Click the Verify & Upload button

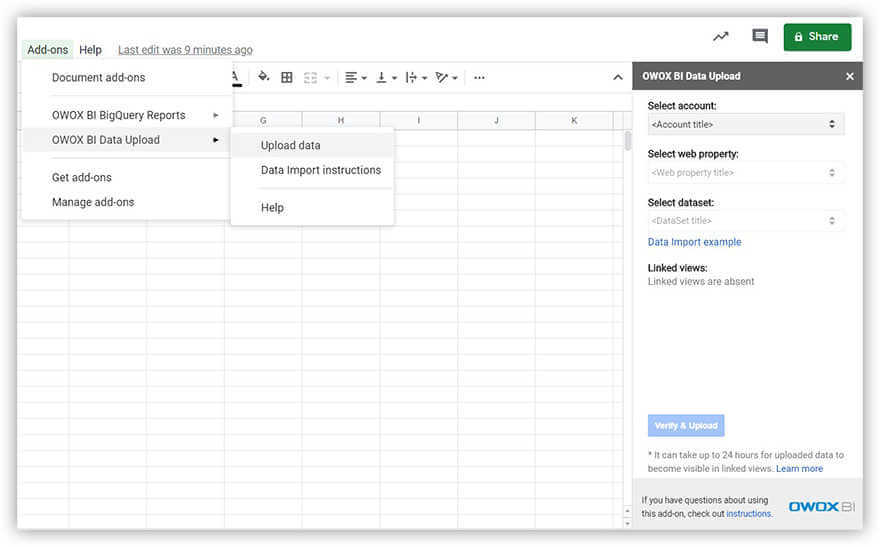click(x=686, y=425)
